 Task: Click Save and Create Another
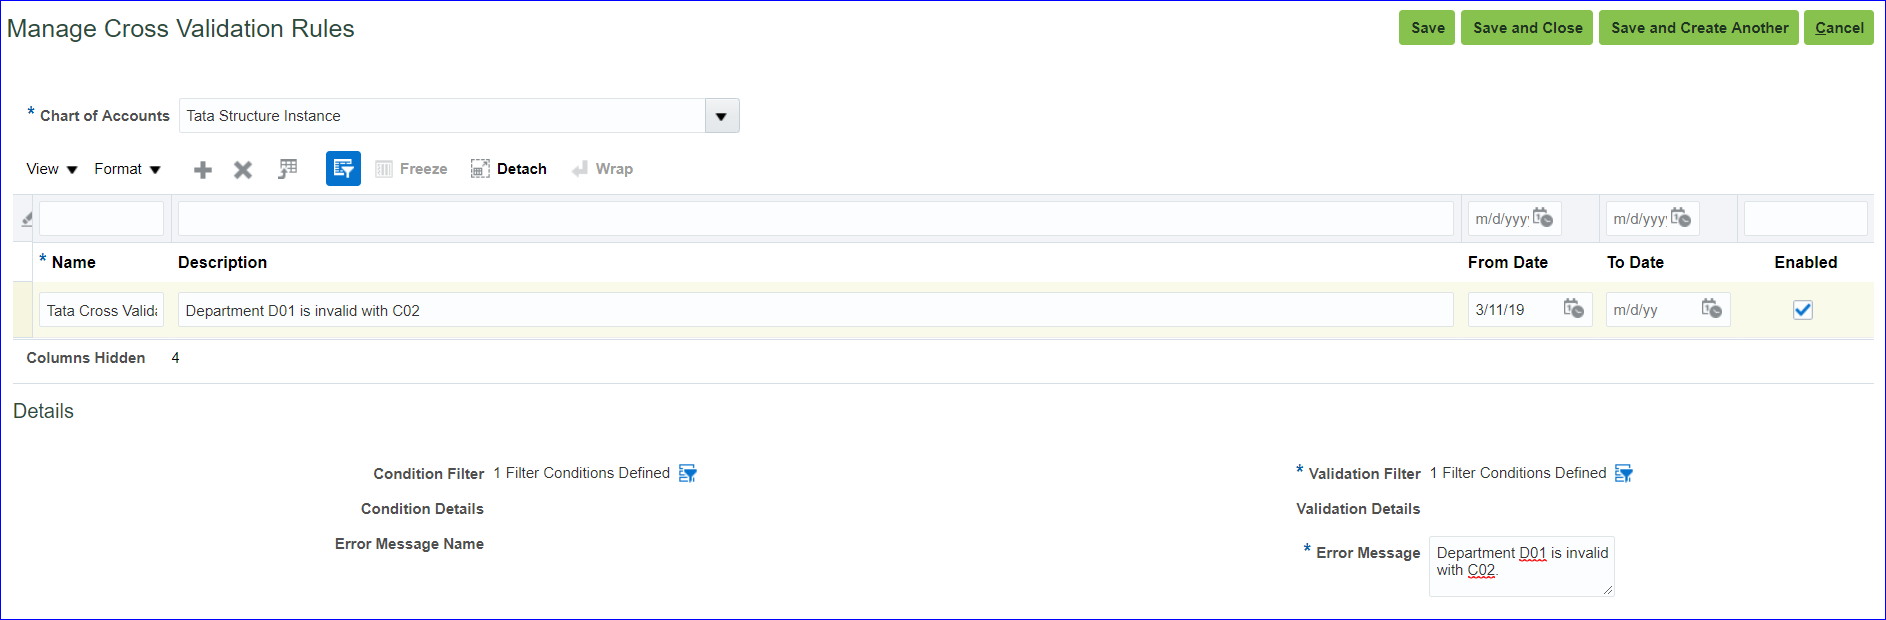1699,28
